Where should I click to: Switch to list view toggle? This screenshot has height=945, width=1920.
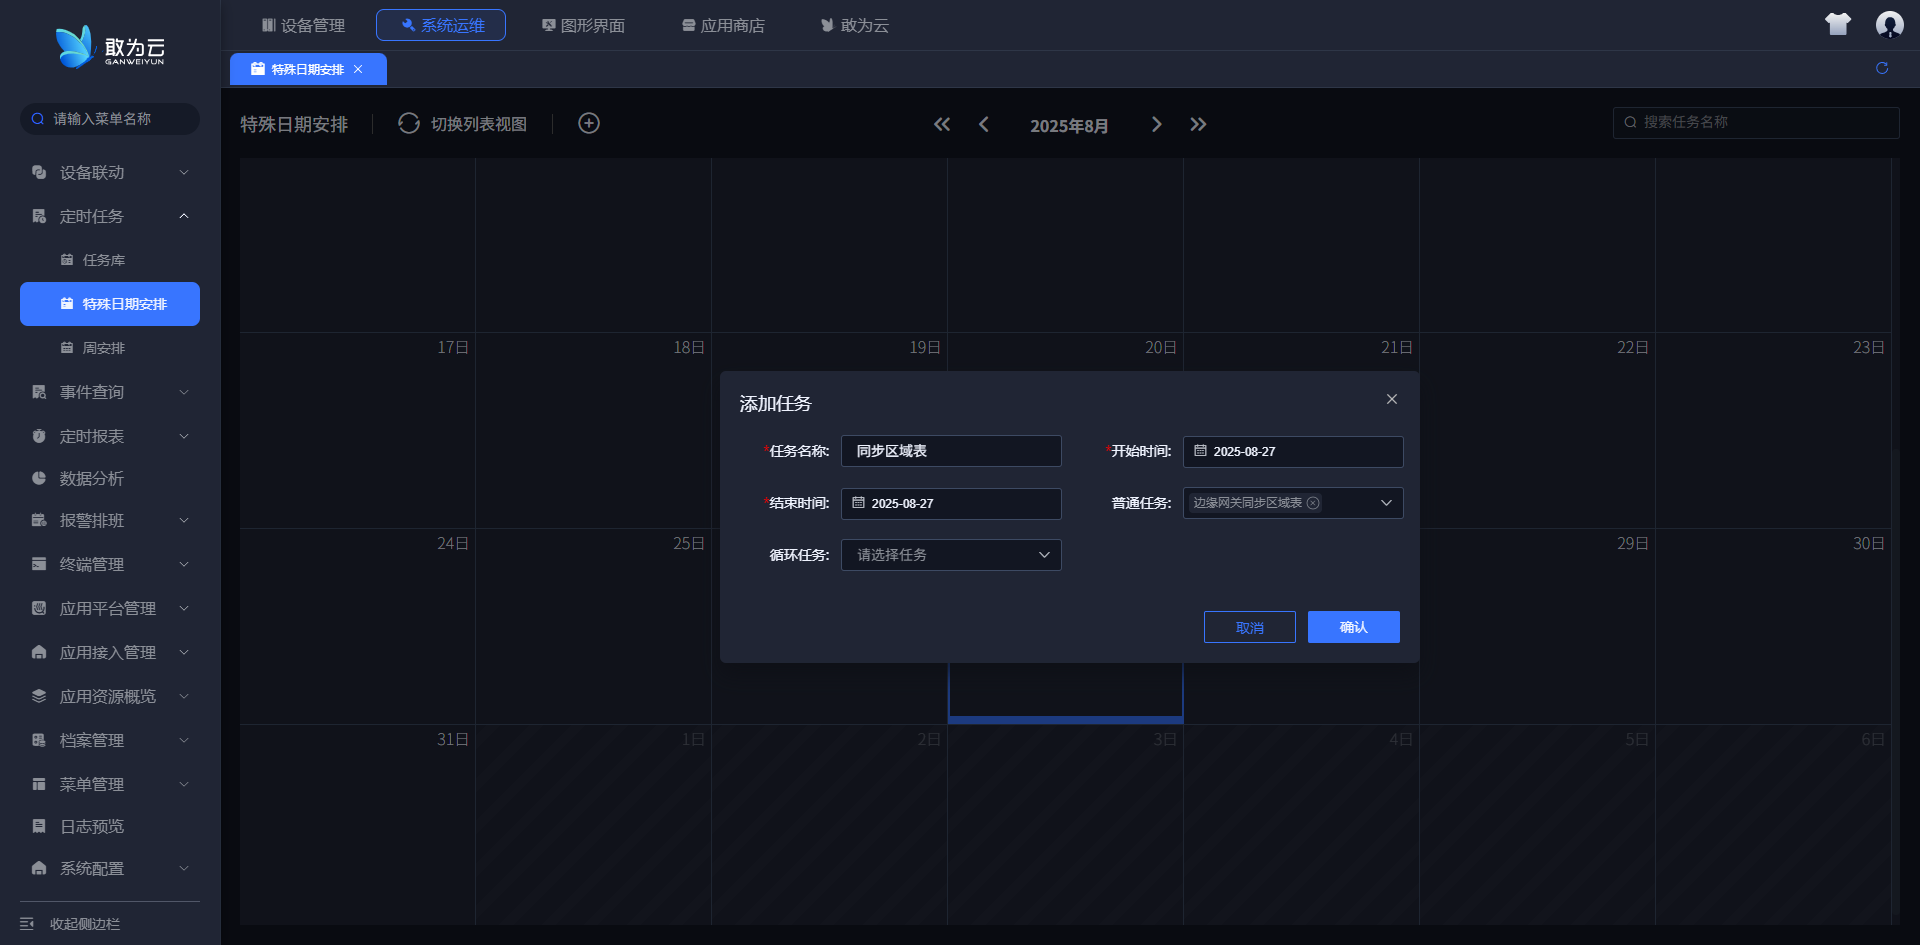(463, 124)
